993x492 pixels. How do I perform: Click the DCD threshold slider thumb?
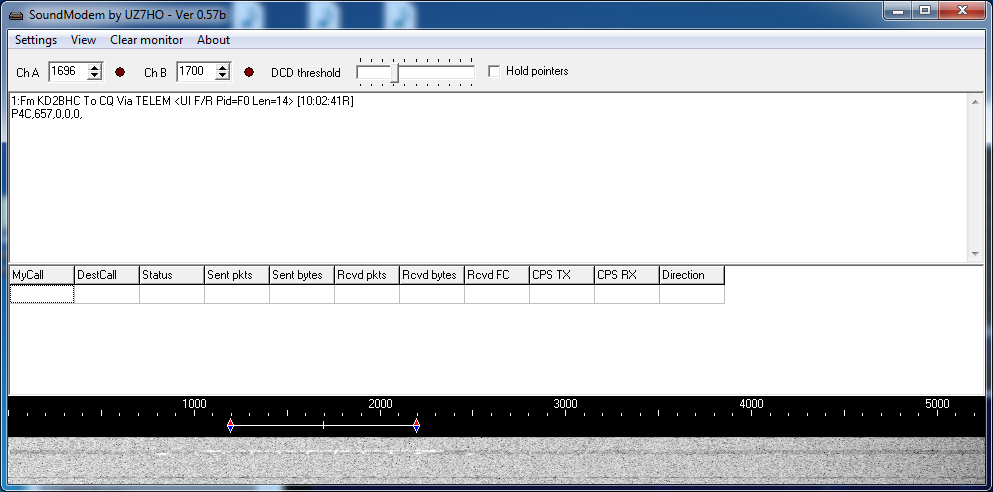pyautogui.click(x=395, y=73)
